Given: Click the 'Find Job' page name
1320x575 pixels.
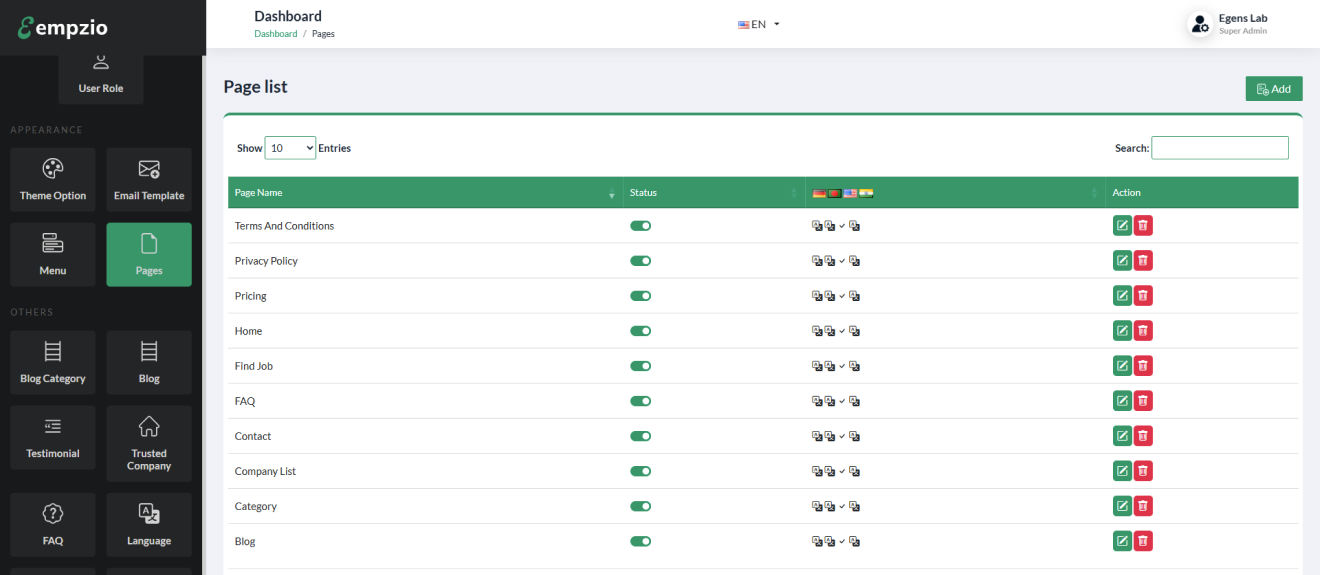Looking at the screenshot, I should point(254,366).
